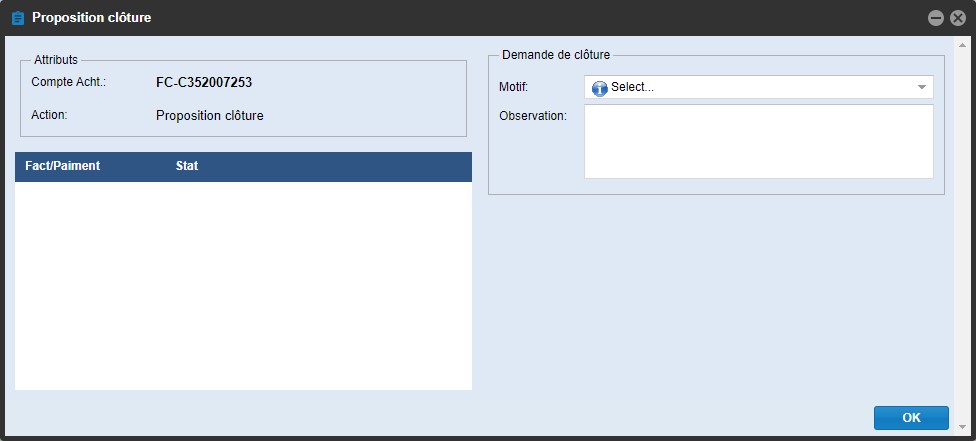The width and height of the screenshot is (976, 441).
Task: Minimize the Proposition clôture dialog
Action: click(x=936, y=18)
